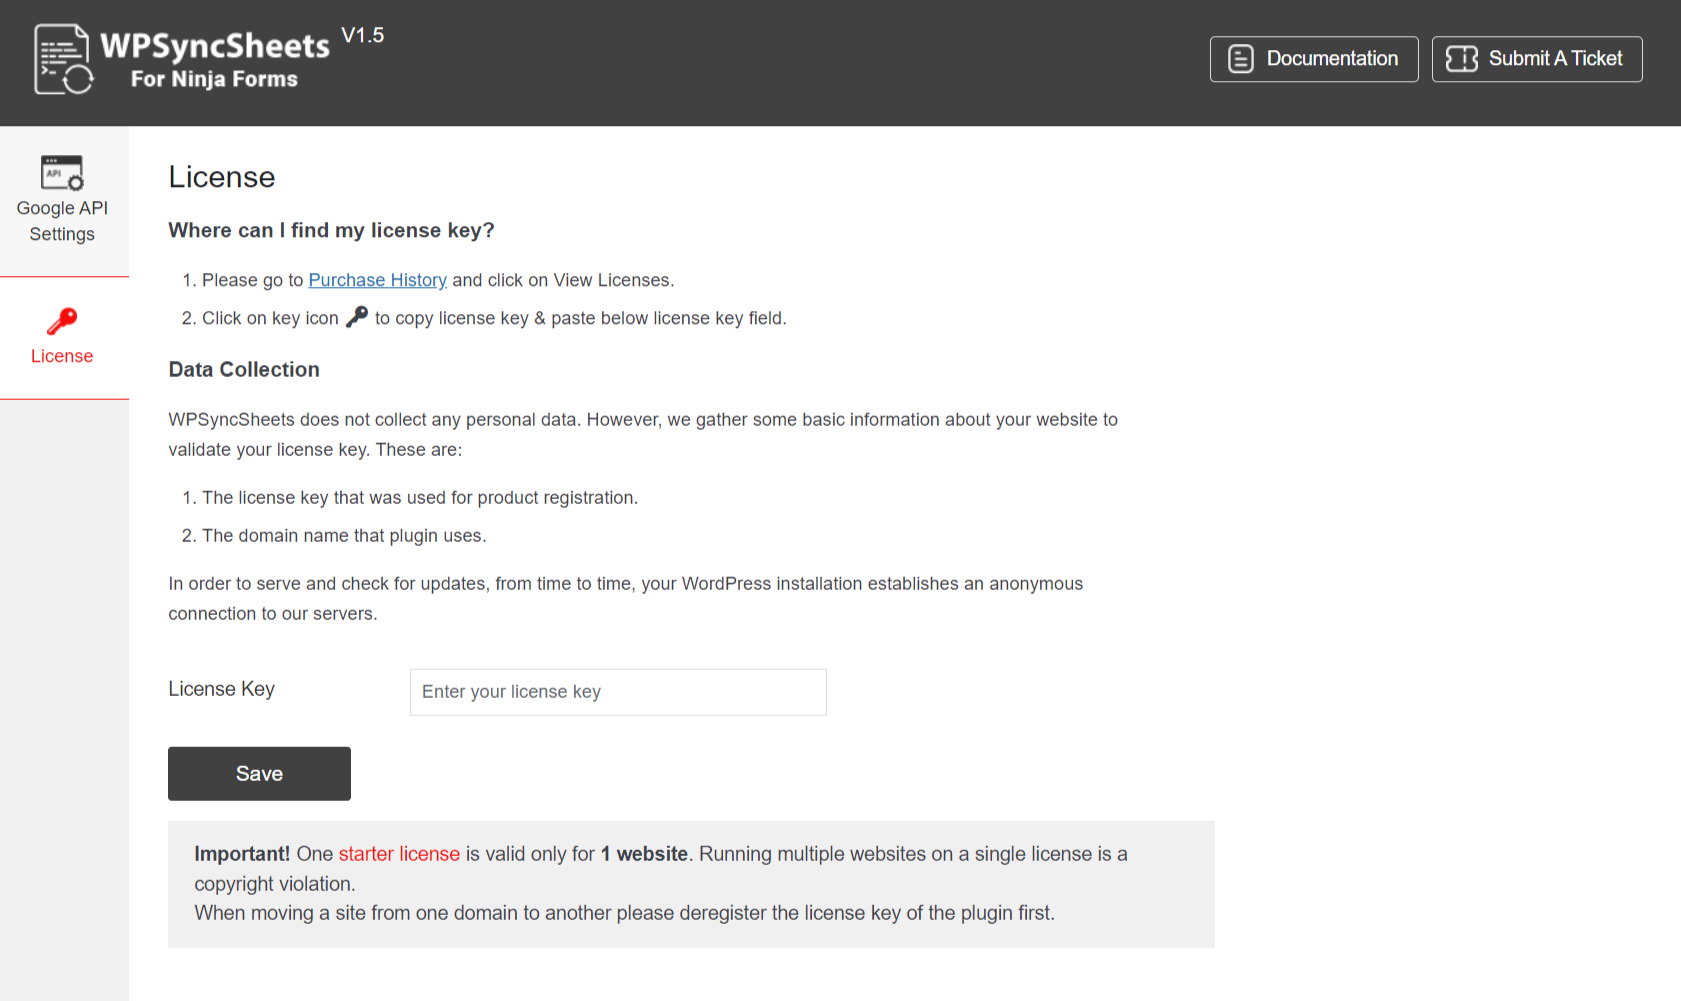Click the Important copyright notice box
Viewport: 1681px width, 1001px height.
click(x=691, y=884)
